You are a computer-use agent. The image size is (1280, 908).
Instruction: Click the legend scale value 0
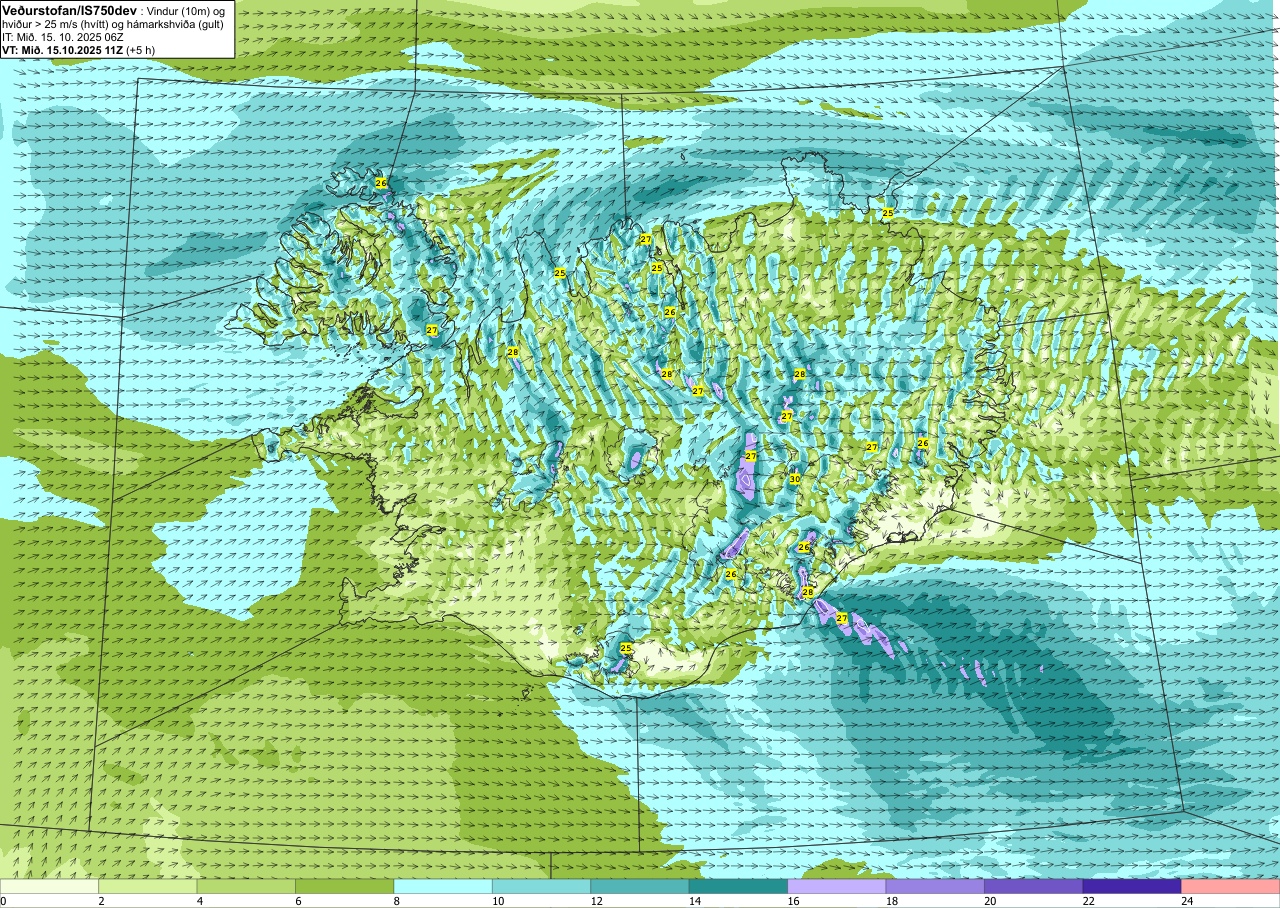pos(4,902)
